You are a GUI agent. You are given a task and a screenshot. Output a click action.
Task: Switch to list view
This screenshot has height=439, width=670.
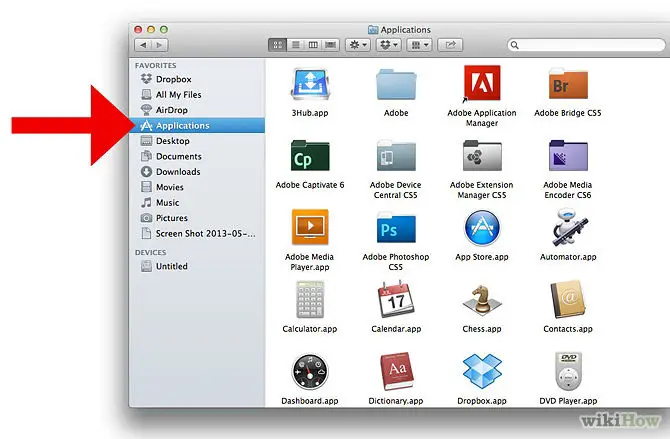click(295, 44)
